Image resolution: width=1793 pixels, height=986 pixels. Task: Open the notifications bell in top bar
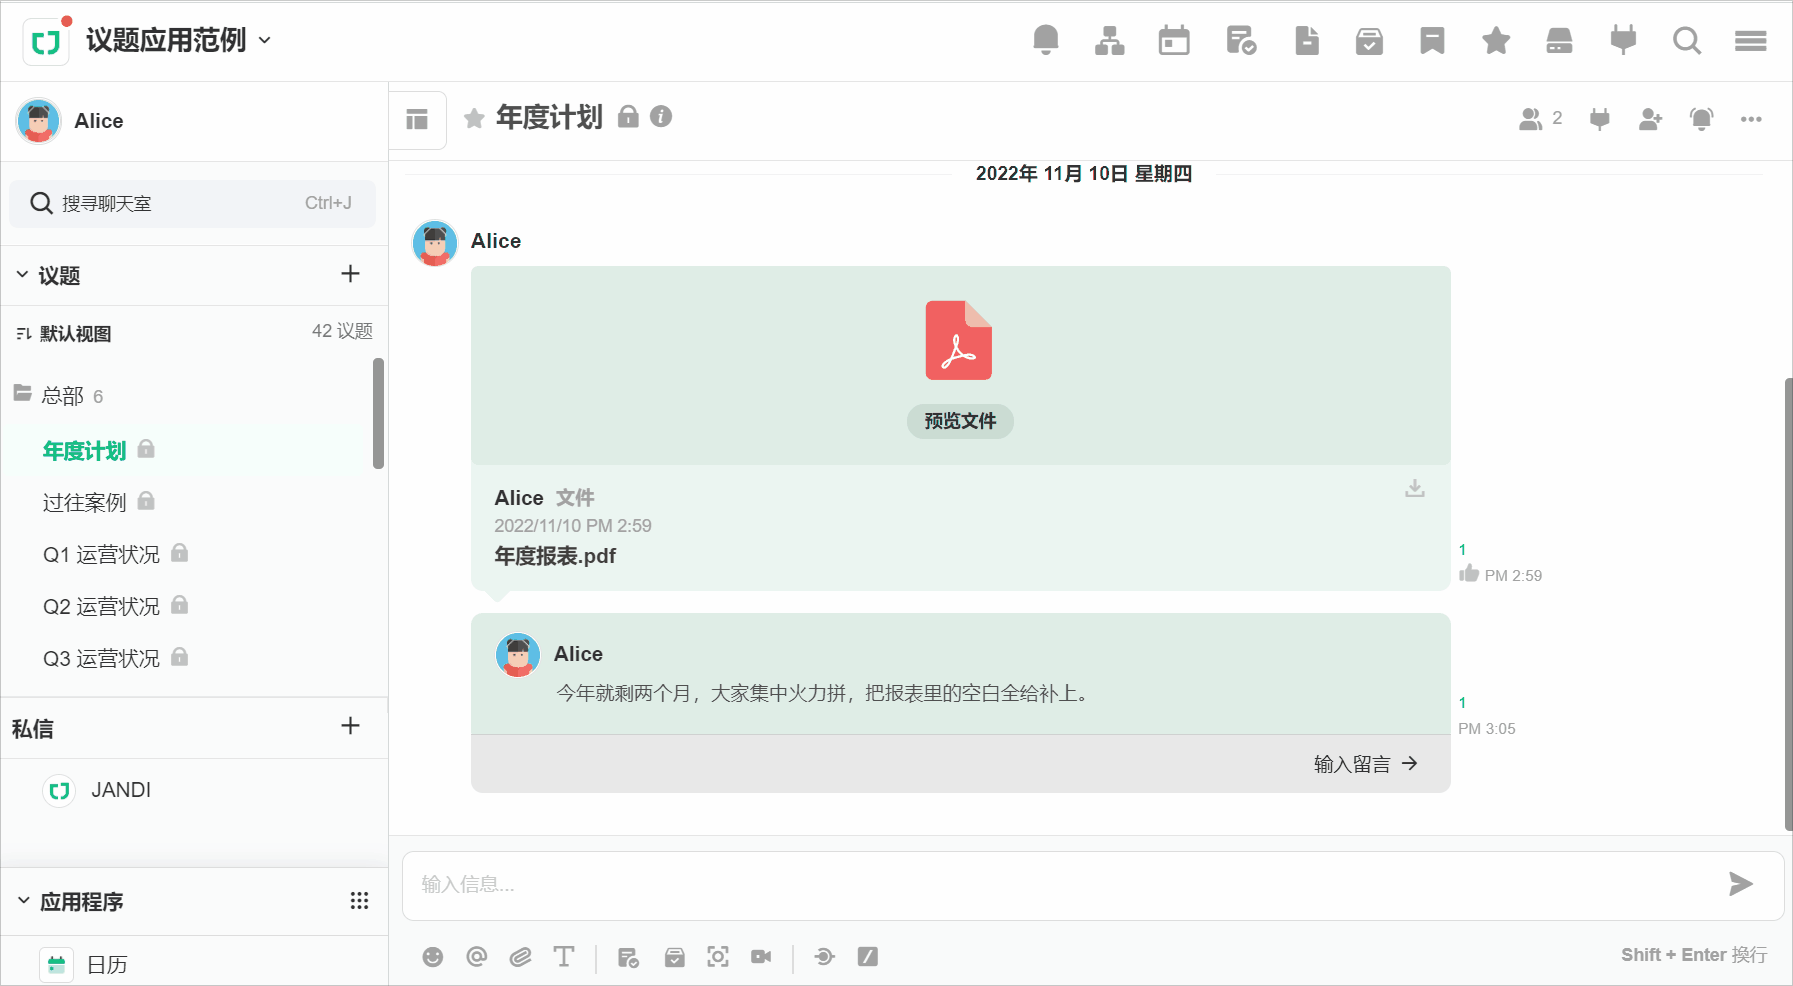point(1045,40)
